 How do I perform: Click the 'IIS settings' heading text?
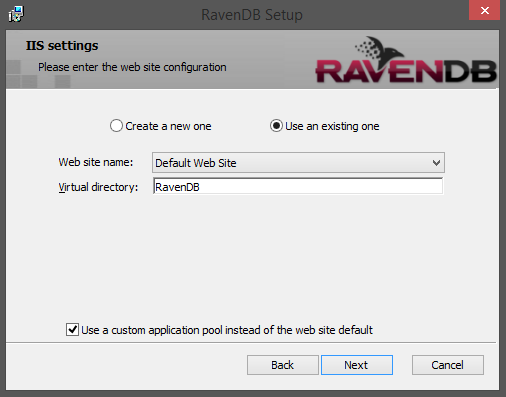click(x=62, y=46)
